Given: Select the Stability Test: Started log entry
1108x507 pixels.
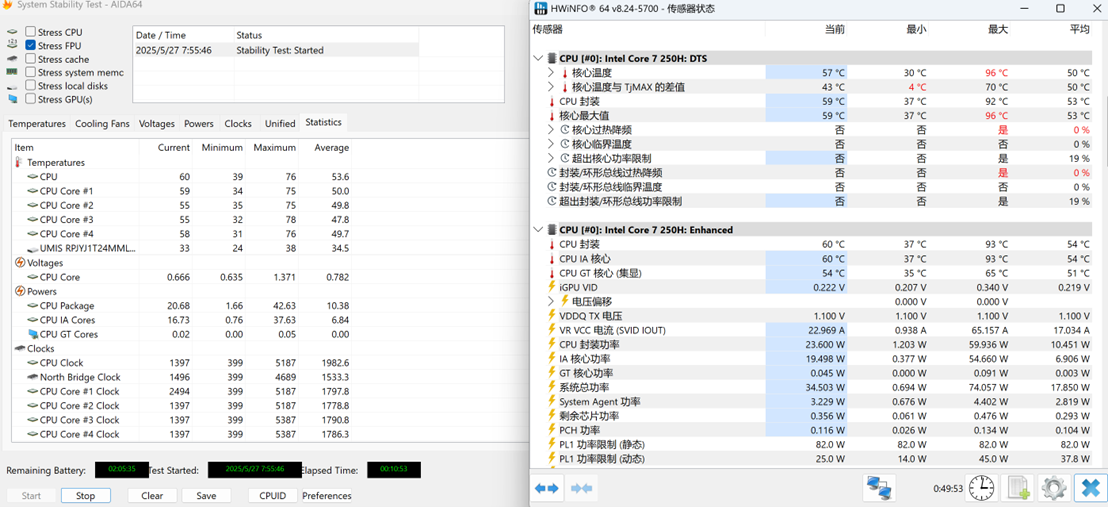Looking at the screenshot, I should [x=276, y=50].
